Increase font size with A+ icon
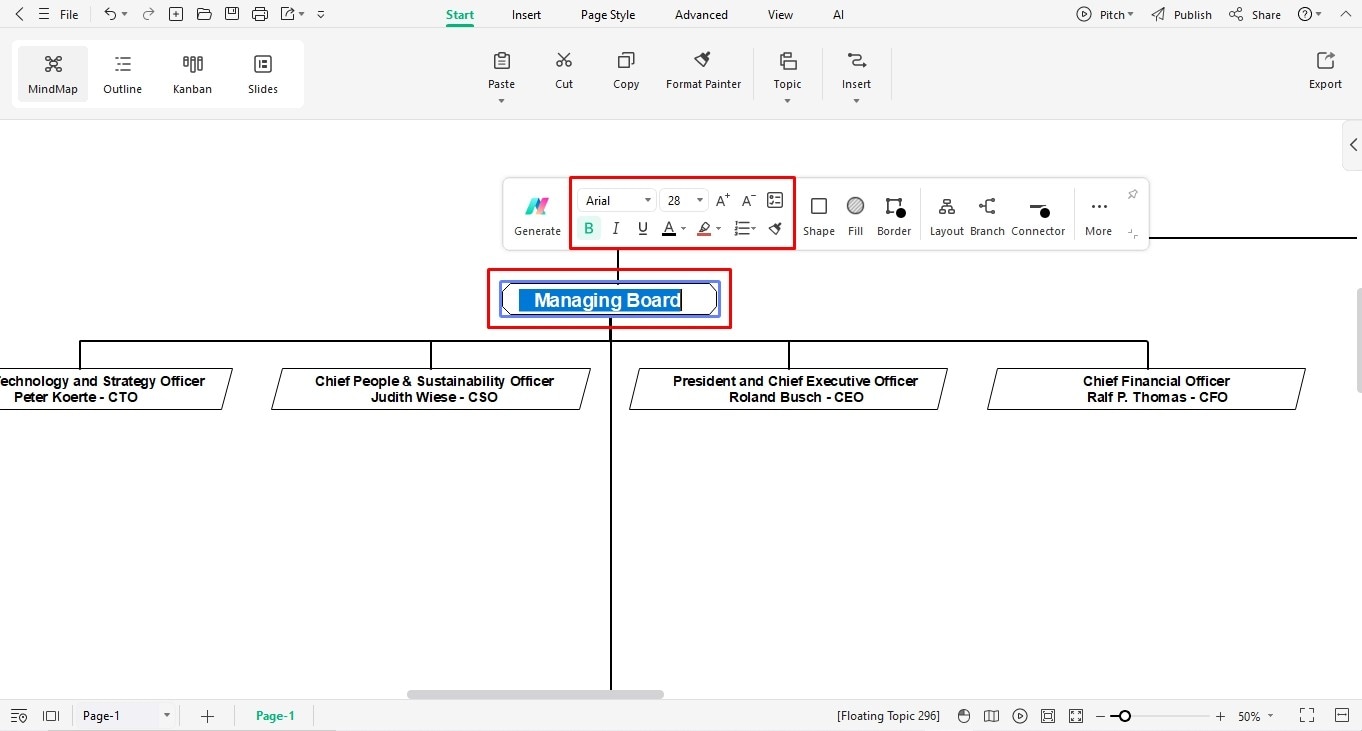Image resolution: width=1362 pixels, height=731 pixels. click(722, 200)
